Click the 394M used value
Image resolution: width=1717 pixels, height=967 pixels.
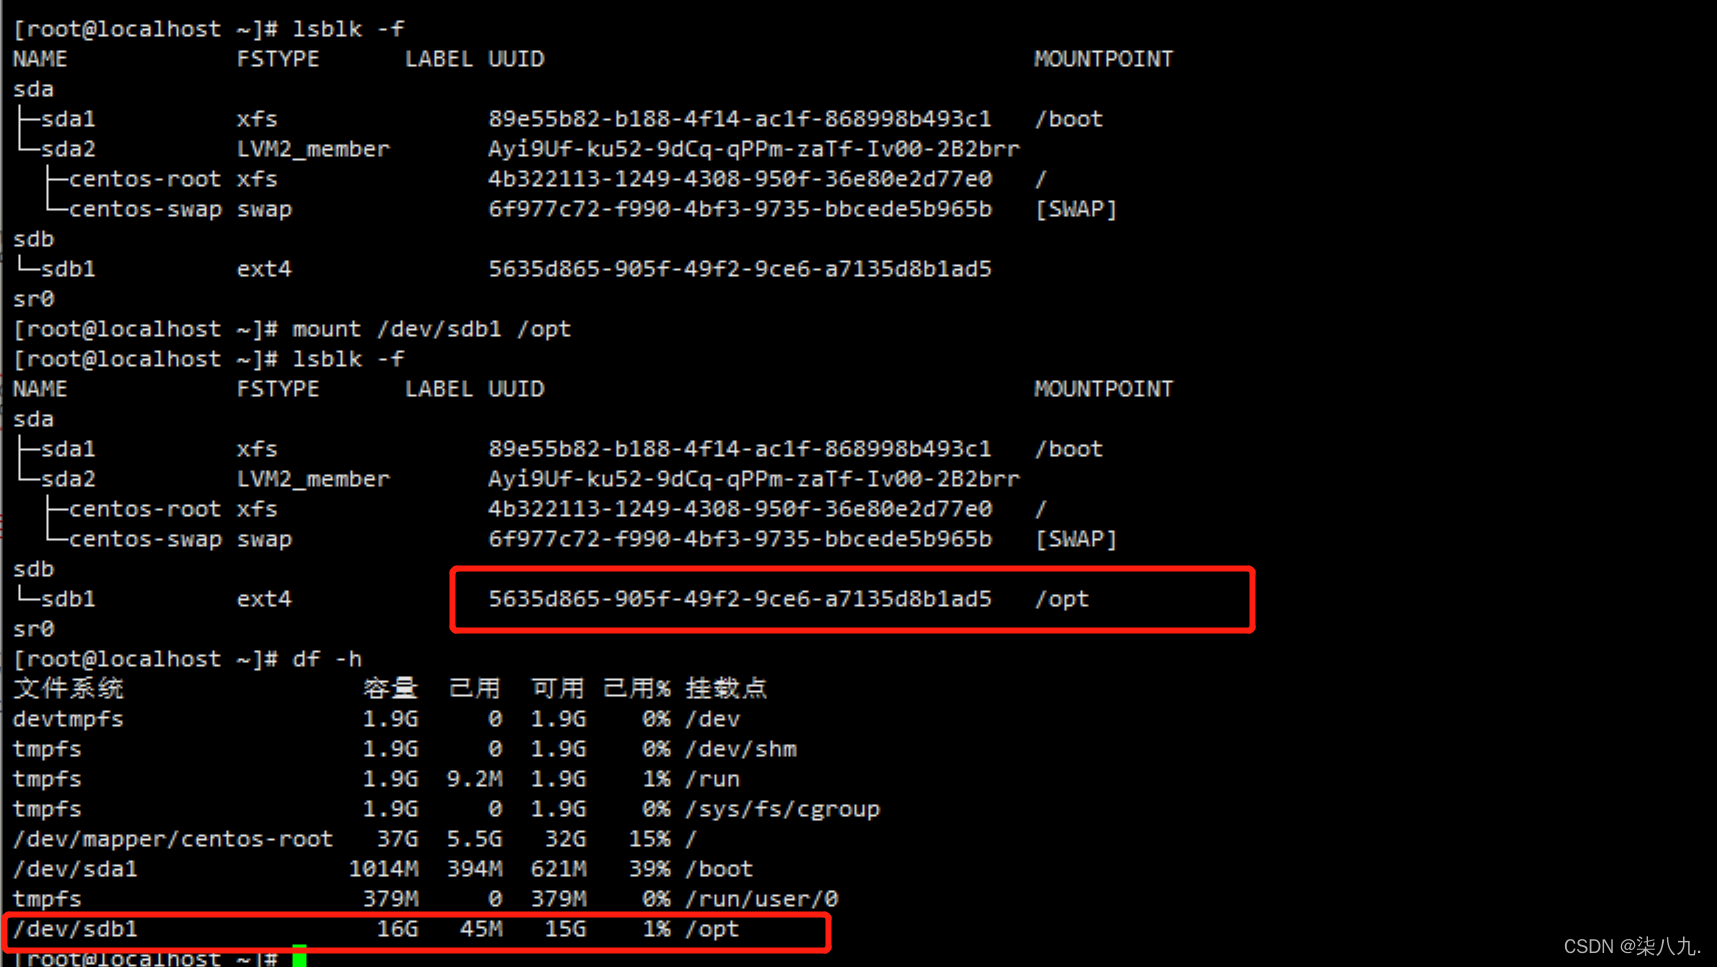click(x=474, y=869)
